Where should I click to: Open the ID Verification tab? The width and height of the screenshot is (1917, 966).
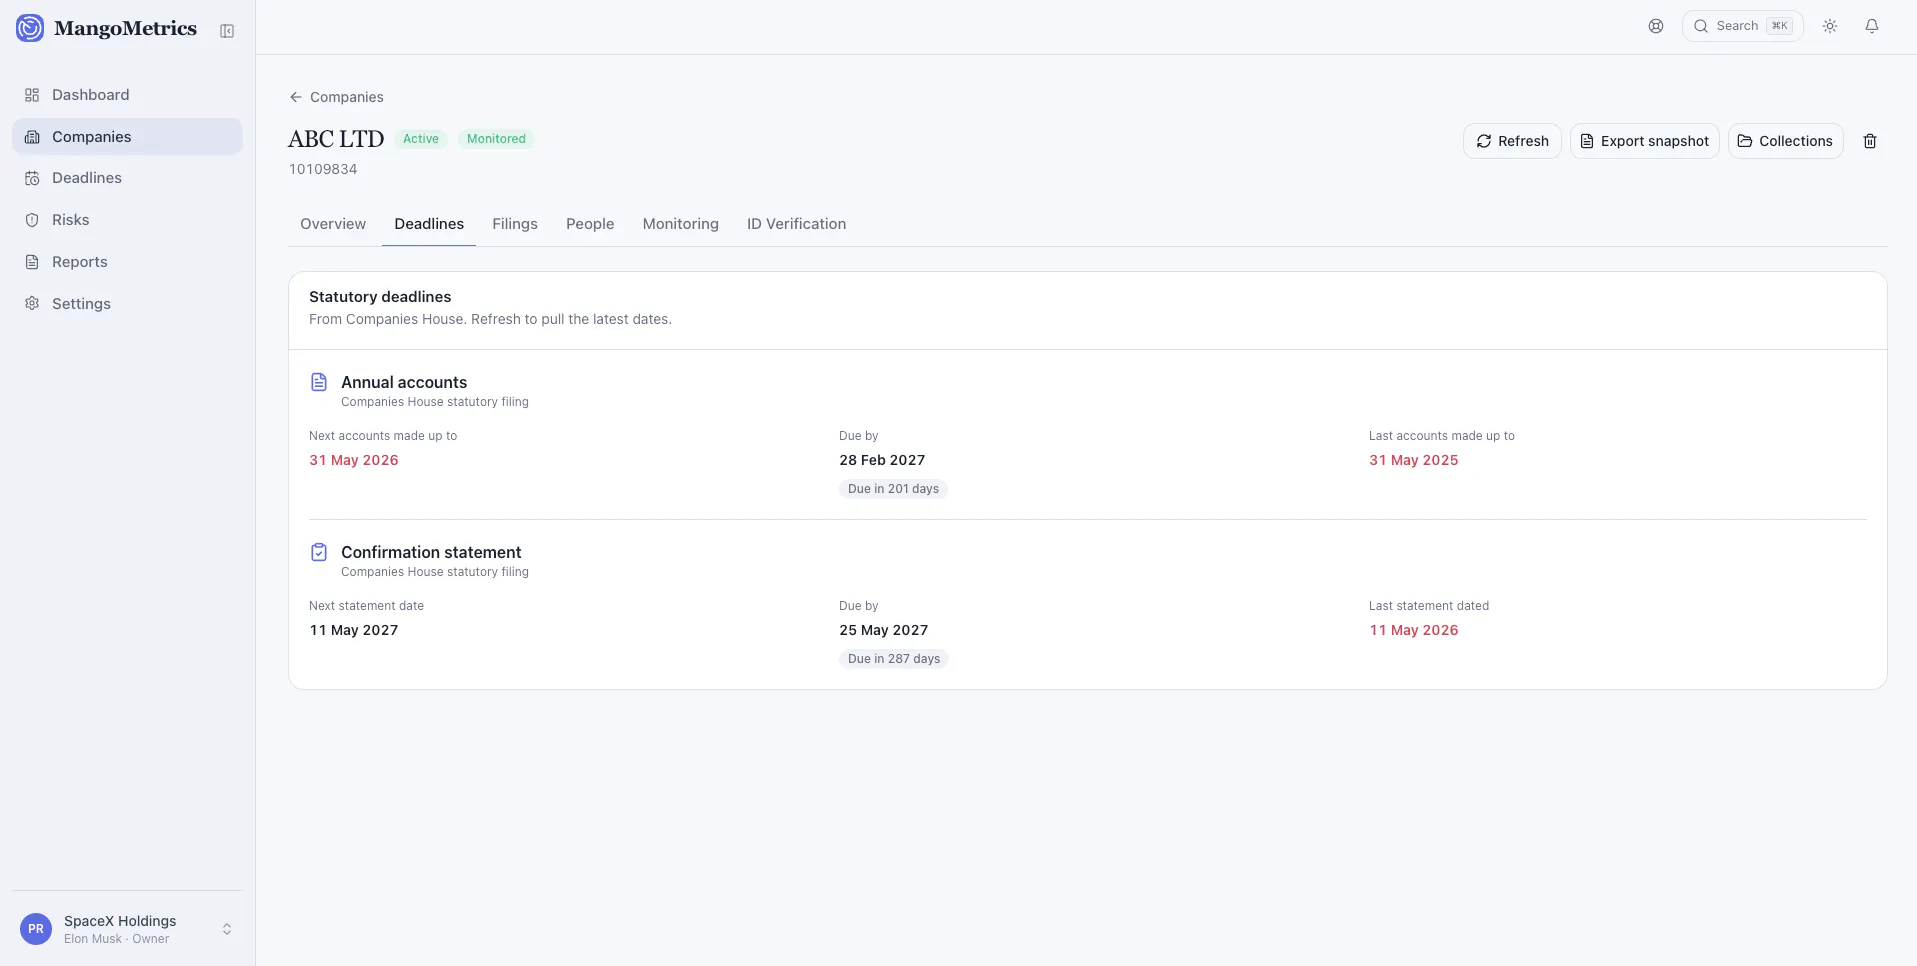(x=796, y=224)
